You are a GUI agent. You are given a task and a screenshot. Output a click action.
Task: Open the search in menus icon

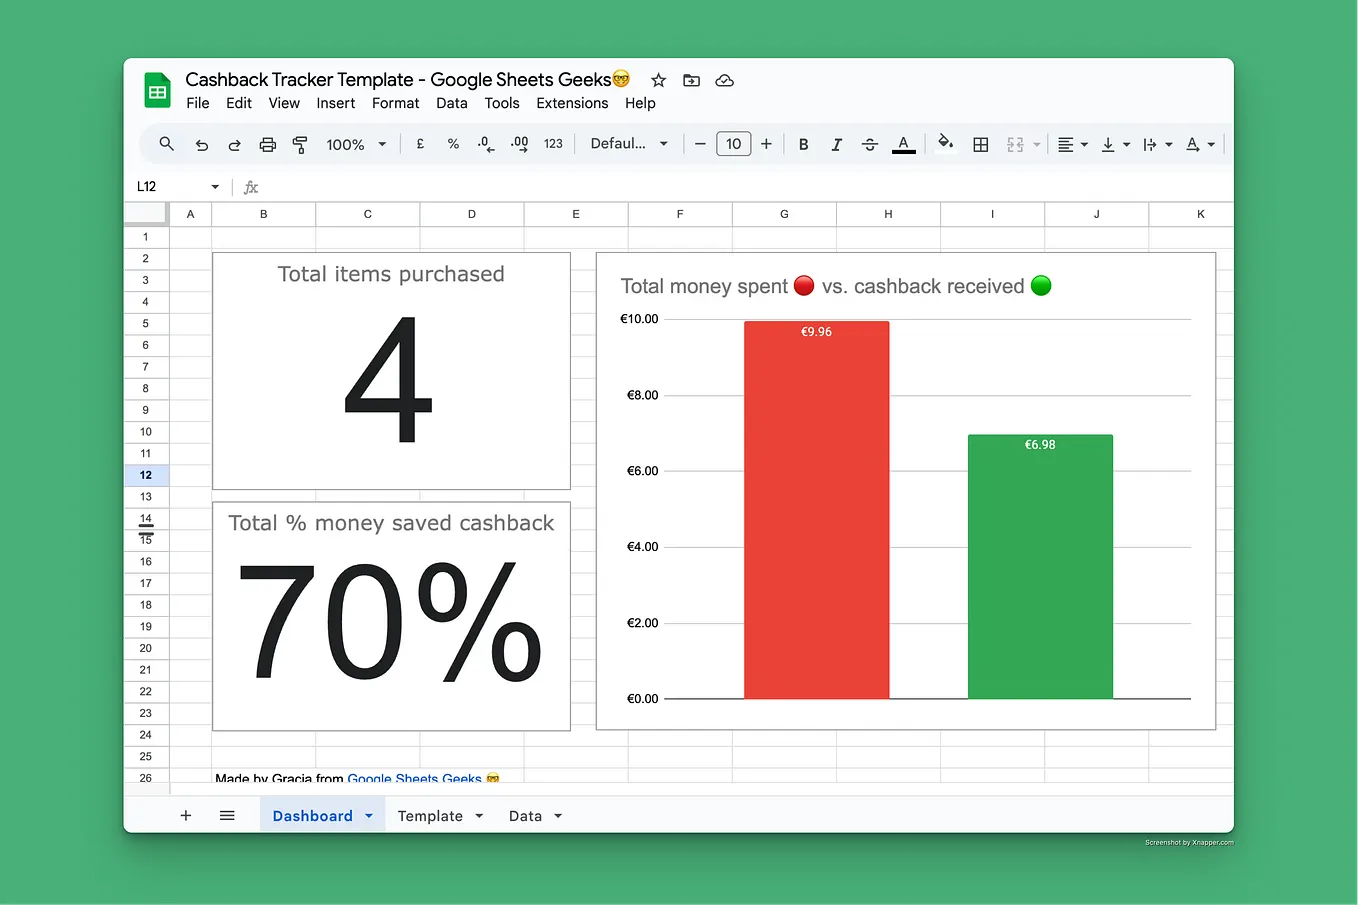pos(166,144)
